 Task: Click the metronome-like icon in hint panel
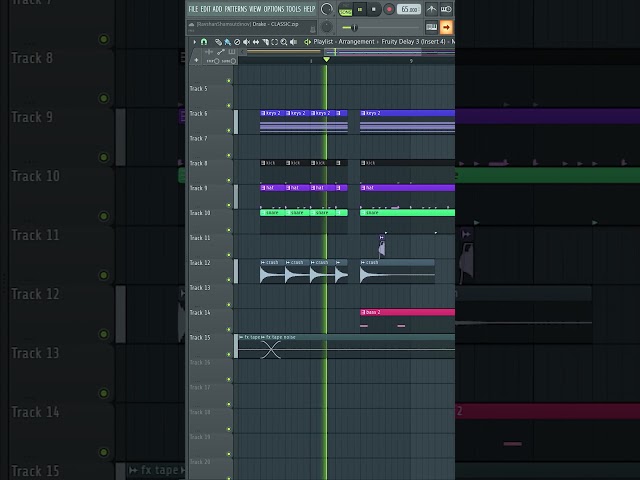point(312,29)
